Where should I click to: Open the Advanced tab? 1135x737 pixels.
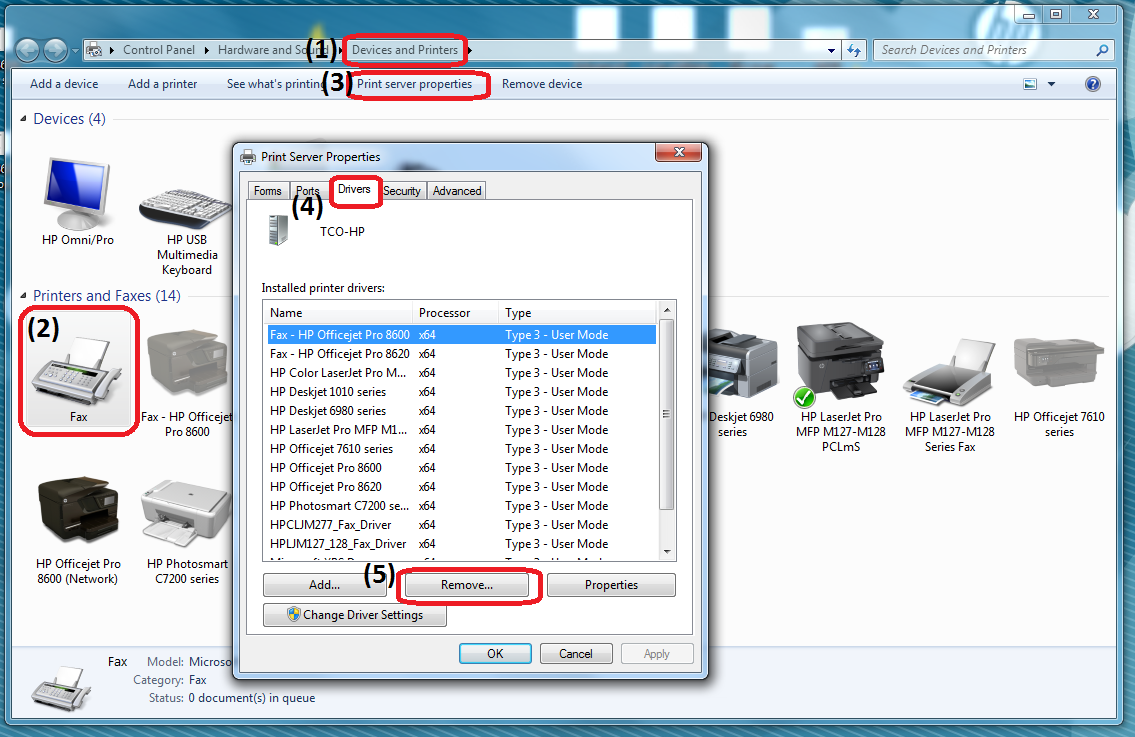[457, 191]
